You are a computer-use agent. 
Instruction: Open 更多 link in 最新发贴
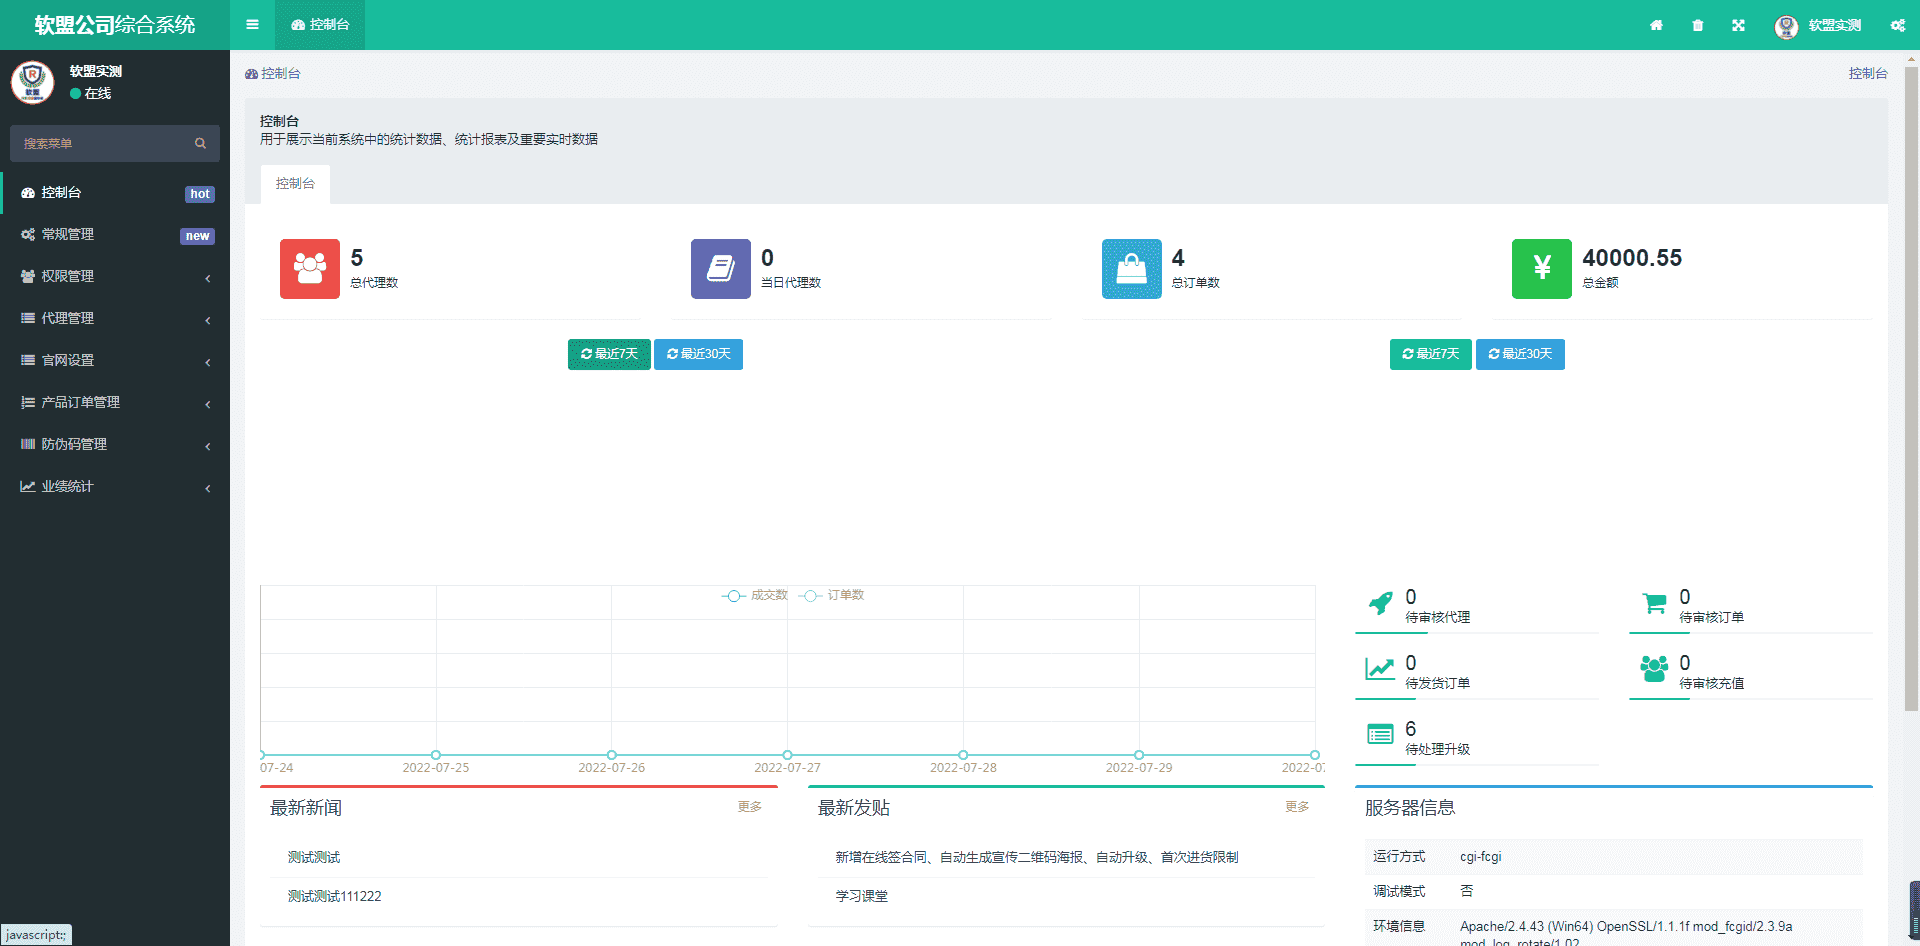(x=1297, y=807)
